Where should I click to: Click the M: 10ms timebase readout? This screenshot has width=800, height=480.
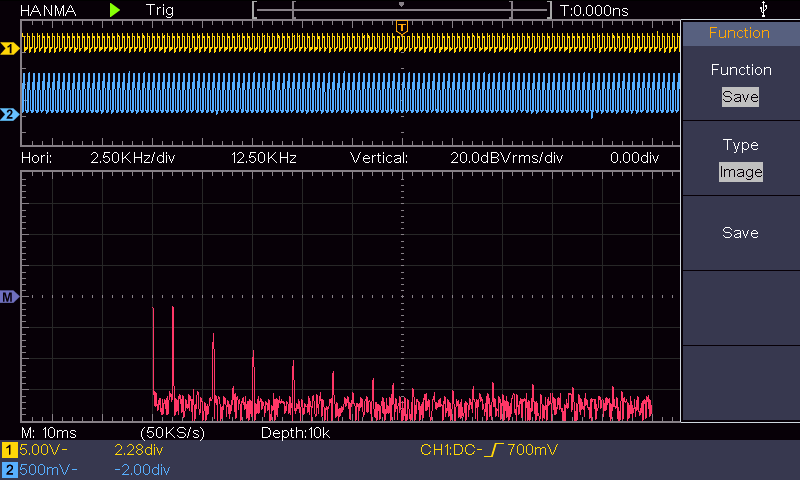click(49, 433)
